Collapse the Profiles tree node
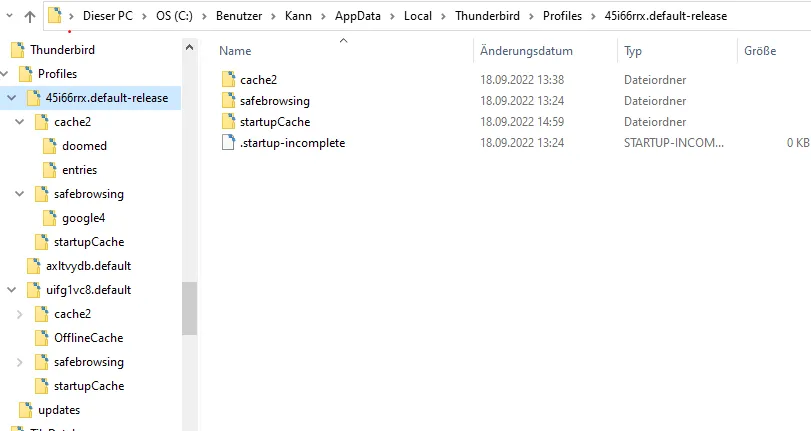The height and width of the screenshot is (431, 811). pyautogui.click(x=5, y=74)
